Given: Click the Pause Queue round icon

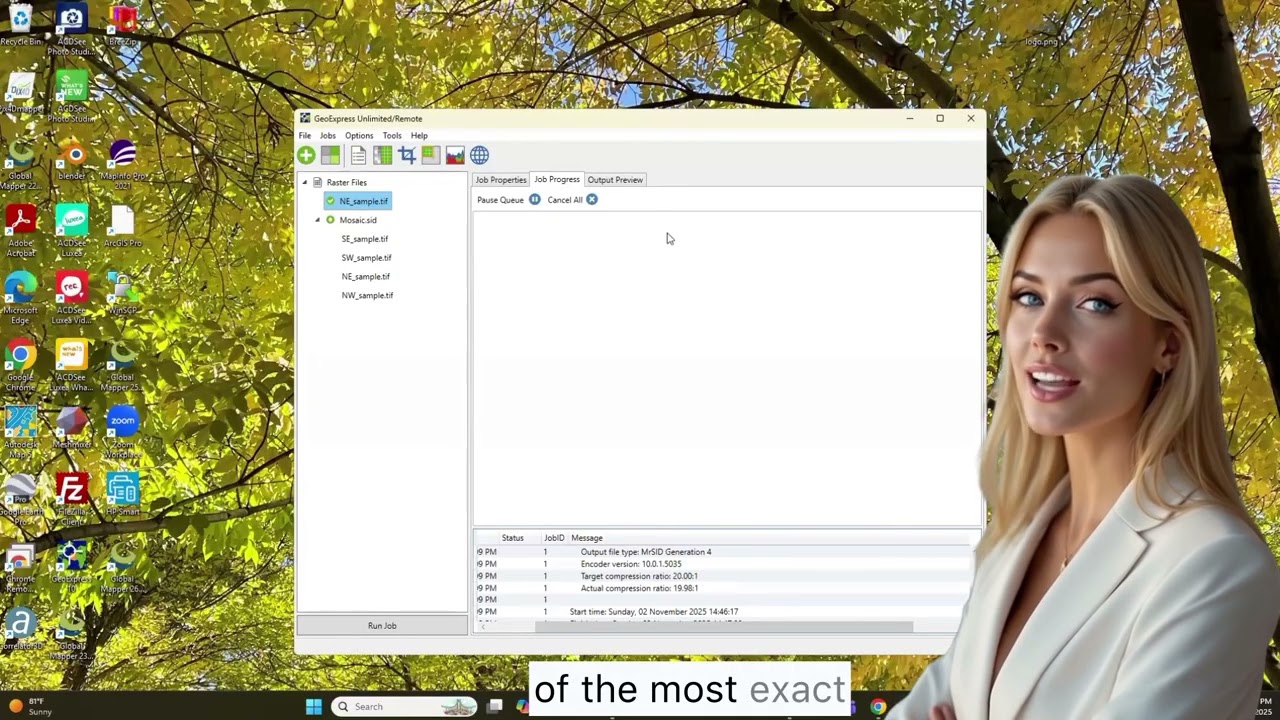Looking at the screenshot, I should pyautogui.click(x=535, y=200).
